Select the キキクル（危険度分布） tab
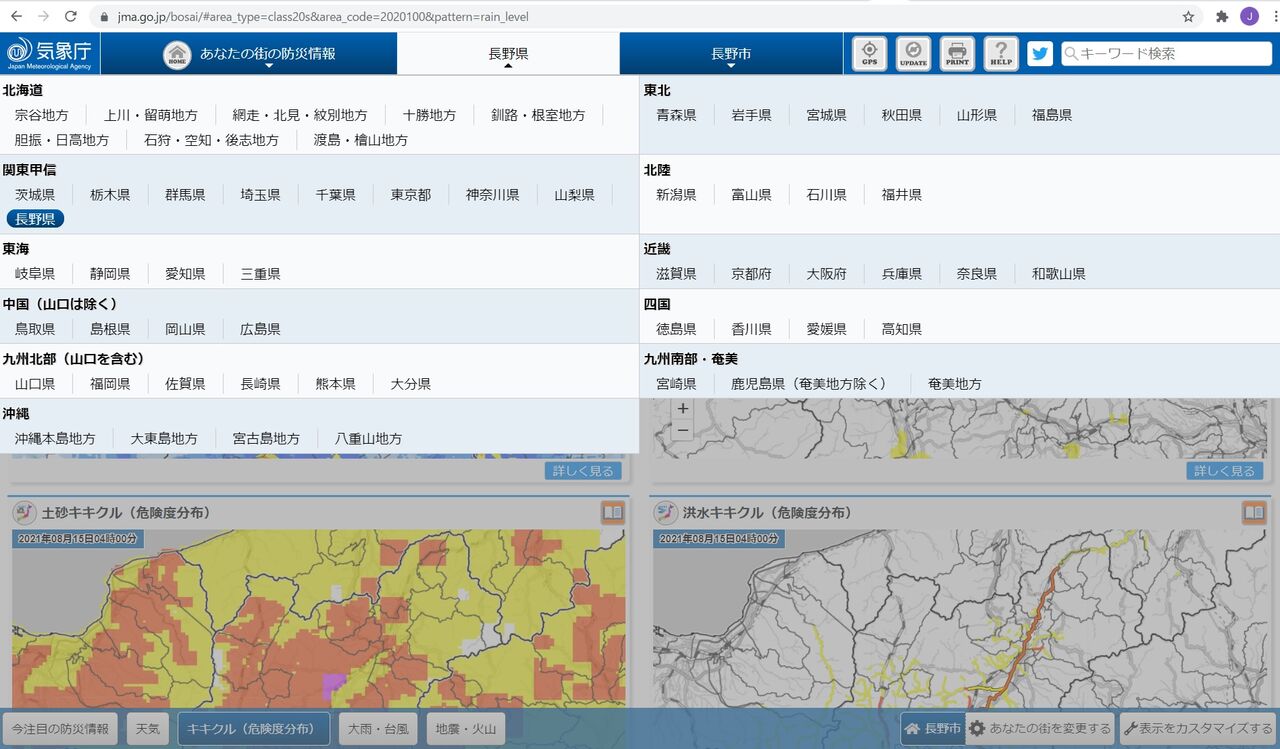Screen dimensions: 1280x749 [254, 729]
